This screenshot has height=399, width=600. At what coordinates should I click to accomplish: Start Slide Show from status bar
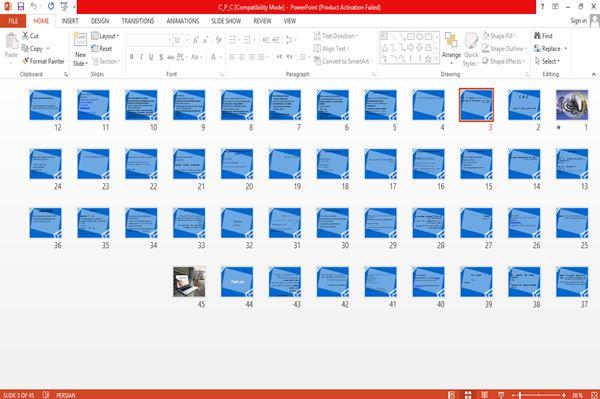point(501,395)
